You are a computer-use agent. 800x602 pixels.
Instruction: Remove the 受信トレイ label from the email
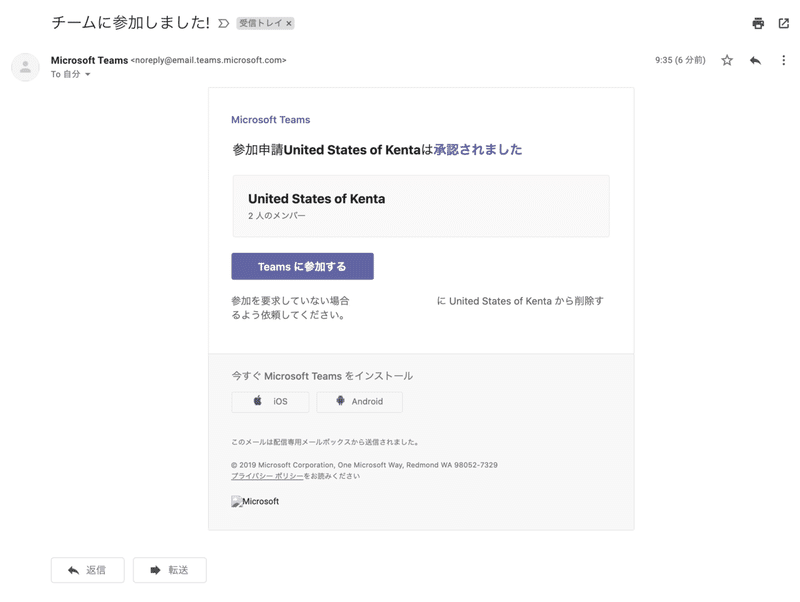tap(289, 23)
